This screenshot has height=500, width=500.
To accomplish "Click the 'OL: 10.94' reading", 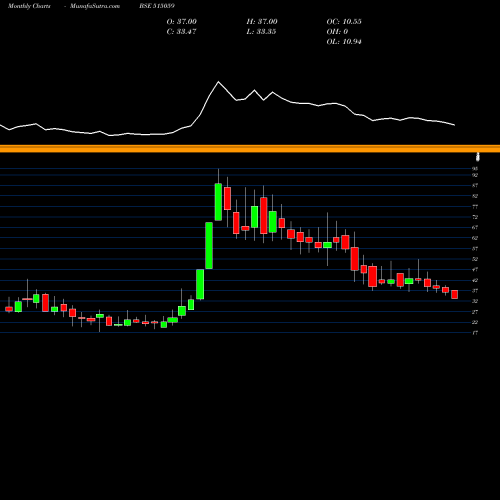I will coord(344,42).
